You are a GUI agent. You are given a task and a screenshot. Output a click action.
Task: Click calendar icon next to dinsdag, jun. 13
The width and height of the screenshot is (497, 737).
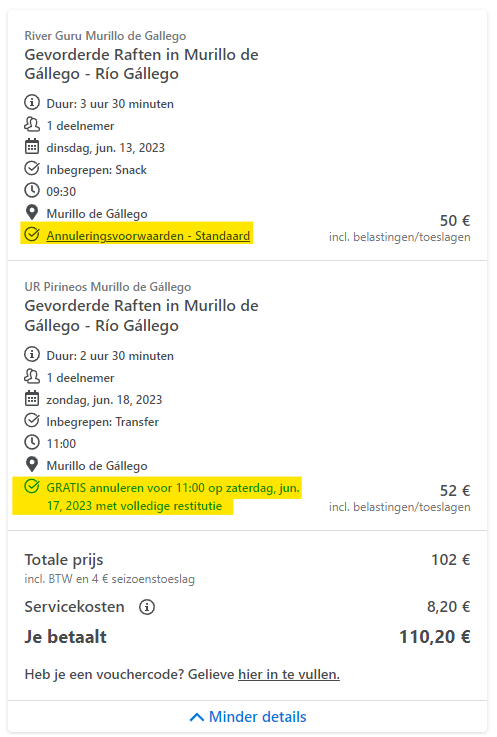pos(32,147)
